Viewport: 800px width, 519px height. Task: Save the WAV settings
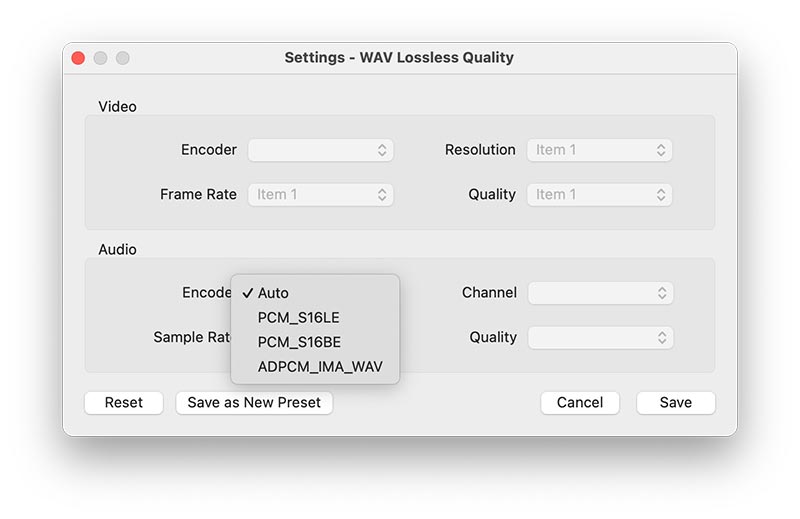pyautogui.click(x=676, y=402)
